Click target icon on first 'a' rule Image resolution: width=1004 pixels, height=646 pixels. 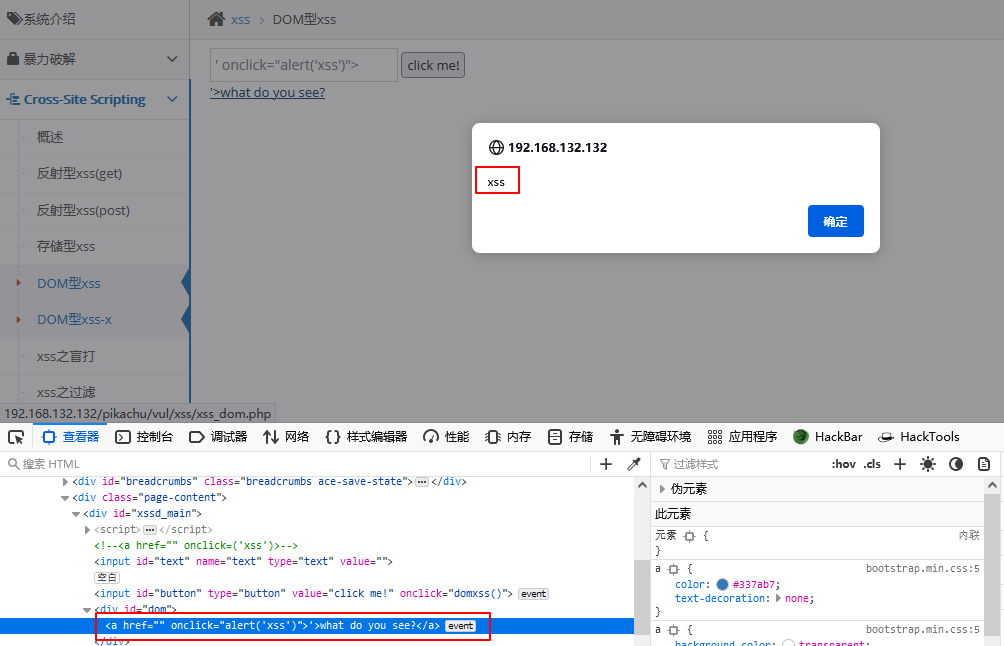674,569
